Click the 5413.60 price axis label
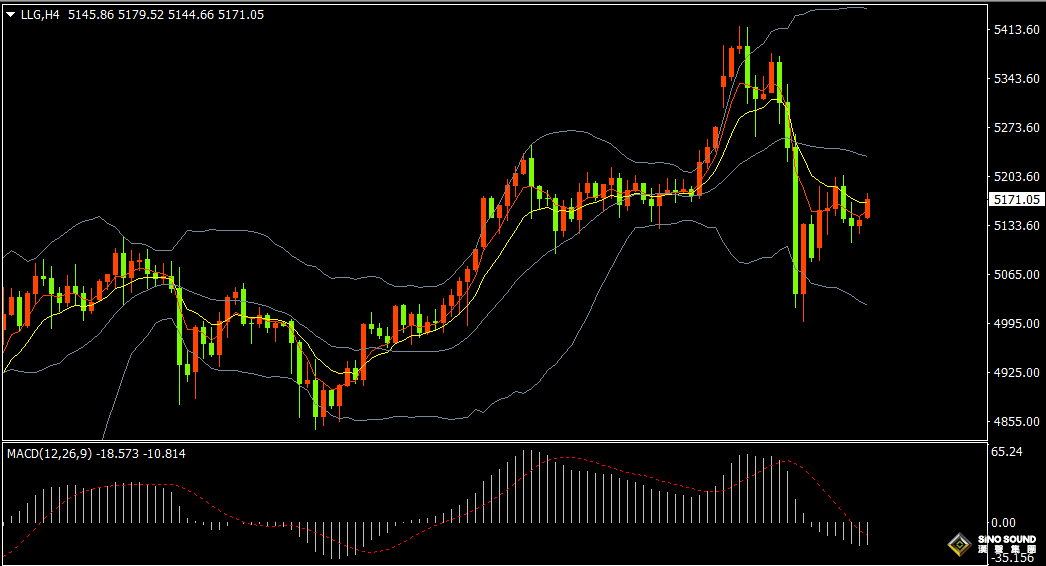The height and width of the screenshot is (566, 1046). pos(1015,30)
